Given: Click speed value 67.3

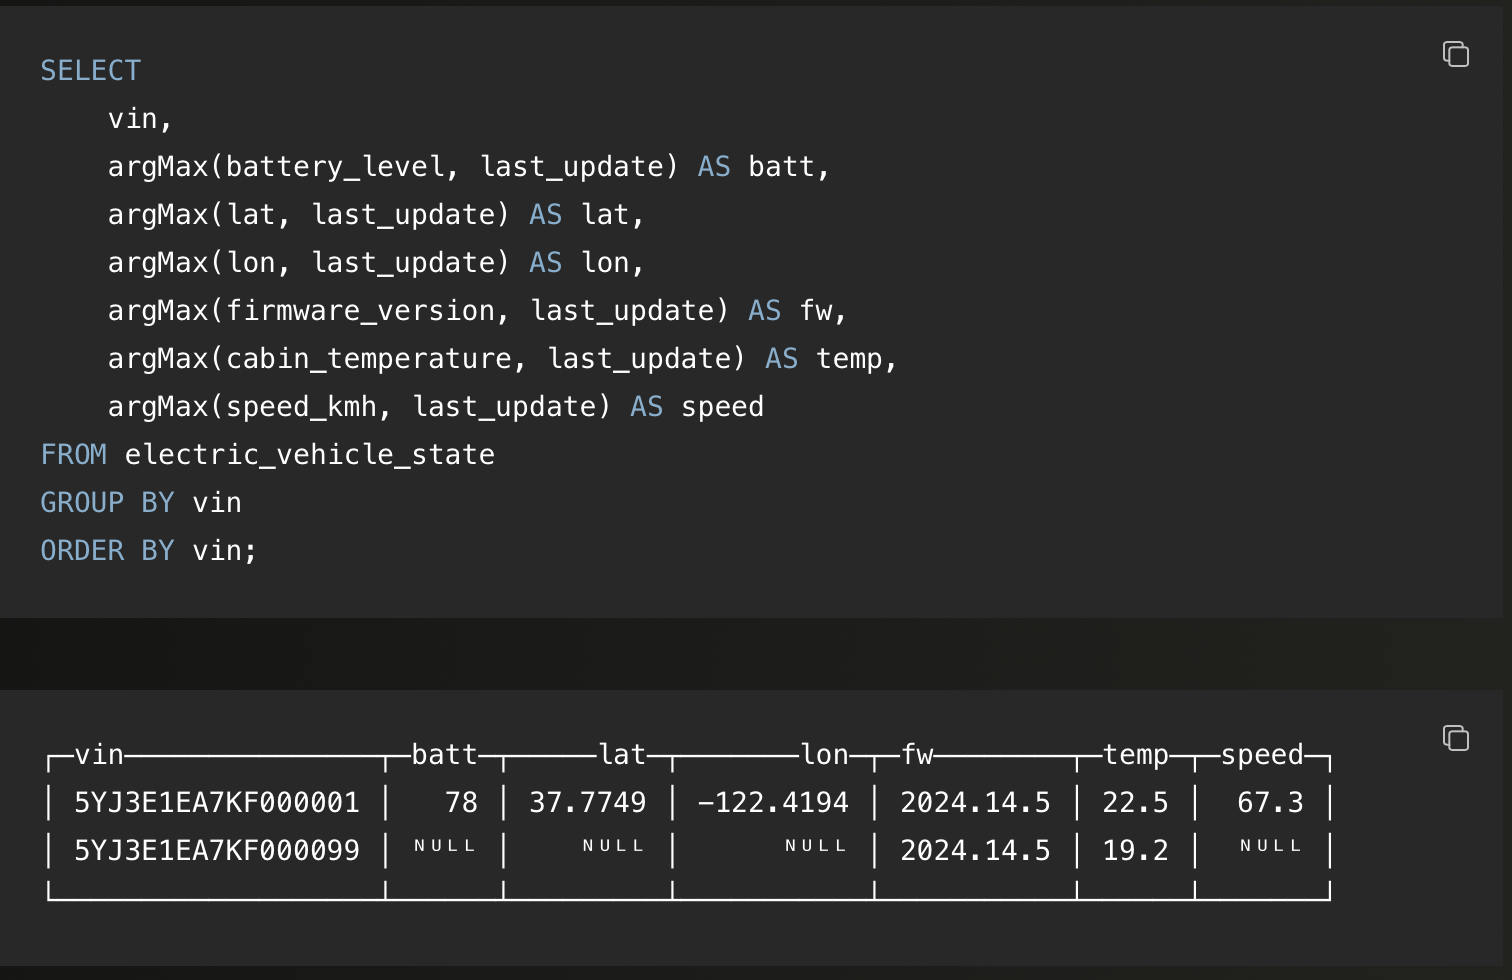Looking at the screenshot, I should click(1270, 802).
